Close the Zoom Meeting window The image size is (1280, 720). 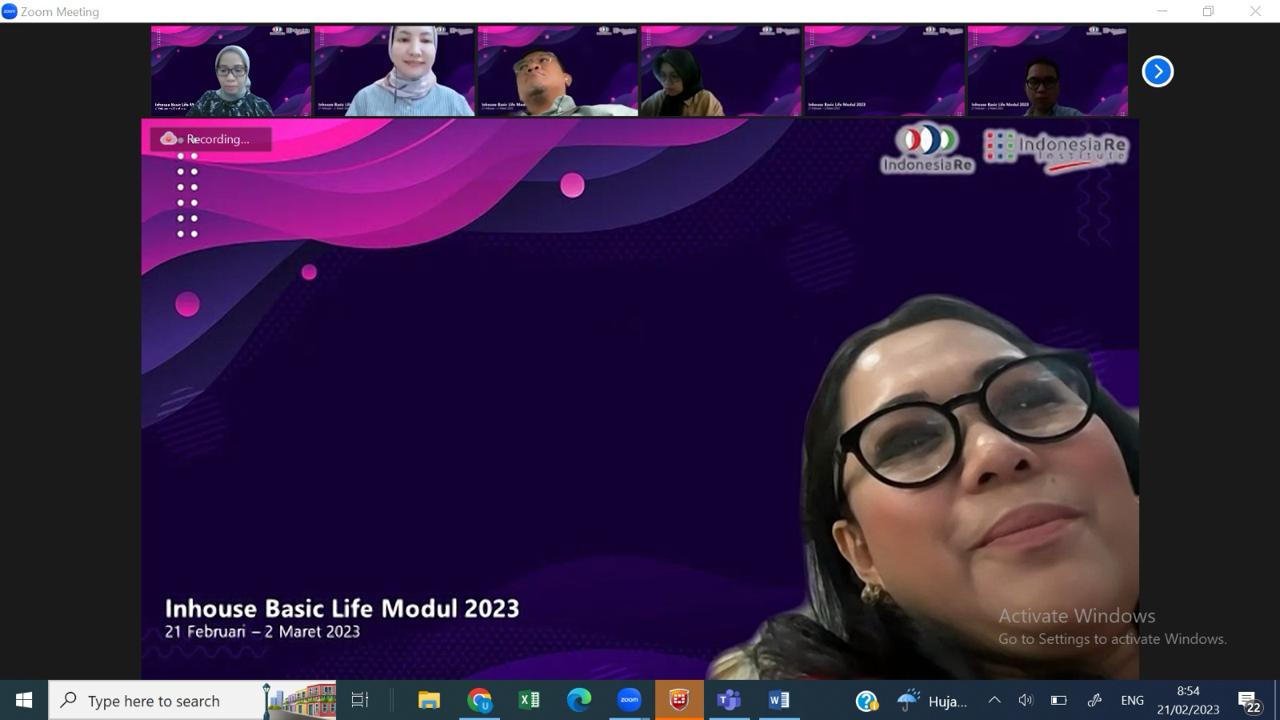1255,11
